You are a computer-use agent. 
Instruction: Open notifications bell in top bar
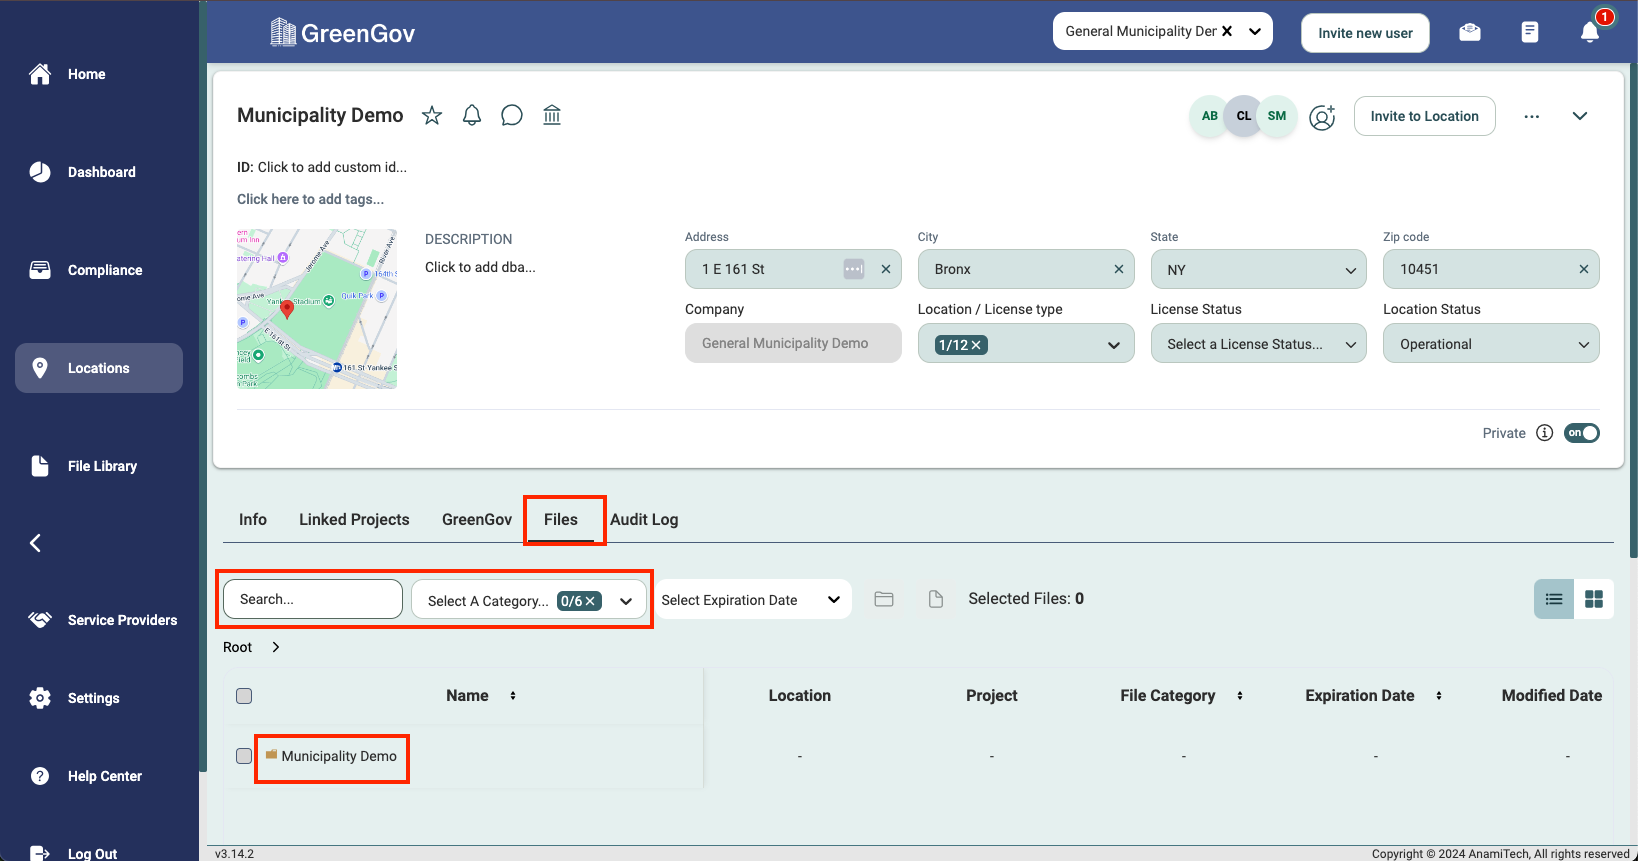coord(1589,32)
